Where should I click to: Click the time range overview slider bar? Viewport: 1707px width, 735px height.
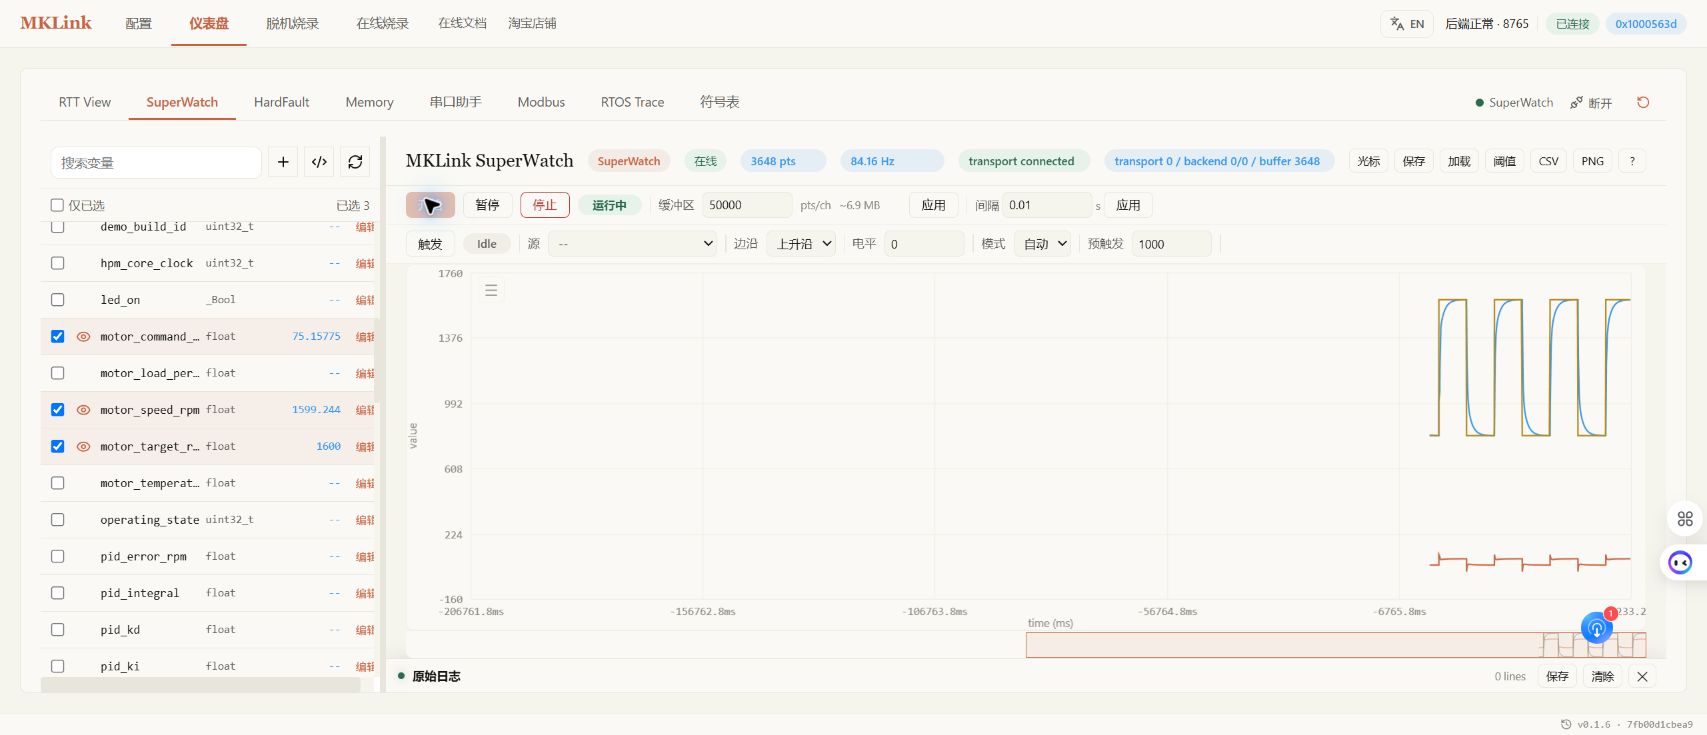(x=1336, y=645)
